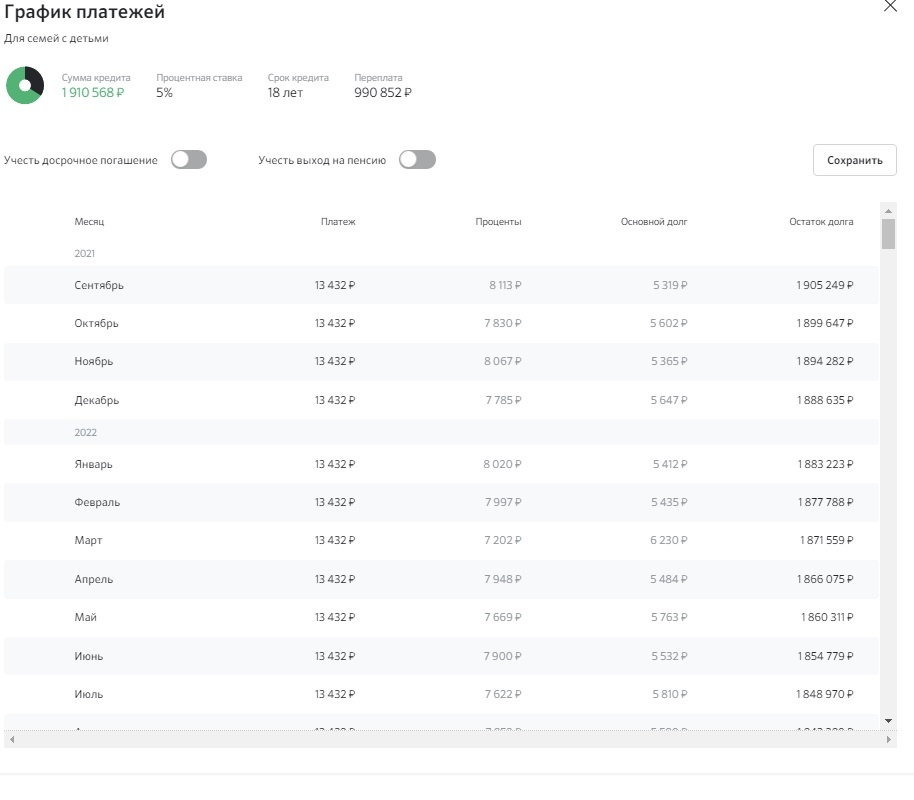Select the Декабрь month row
Viewport: 914px width, 800px height.
pyautogui.click(x=441, y=400)
